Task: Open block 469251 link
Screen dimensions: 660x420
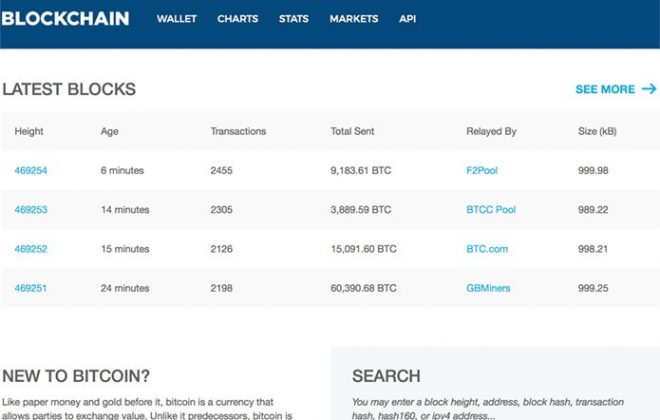Action: (31, 288)
